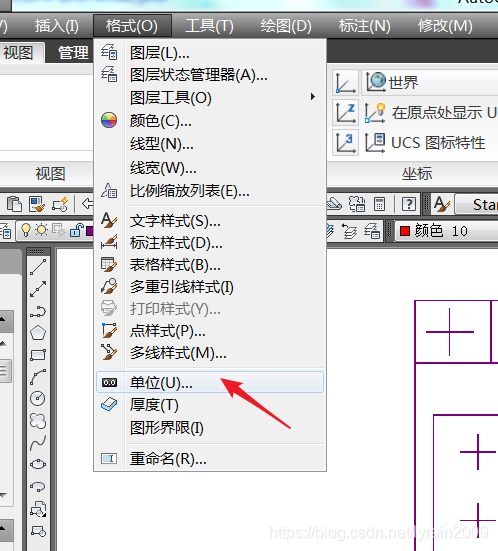498x551 pixels.
Task: Open the 绘图(D) menu
Action: coord(286,26)
